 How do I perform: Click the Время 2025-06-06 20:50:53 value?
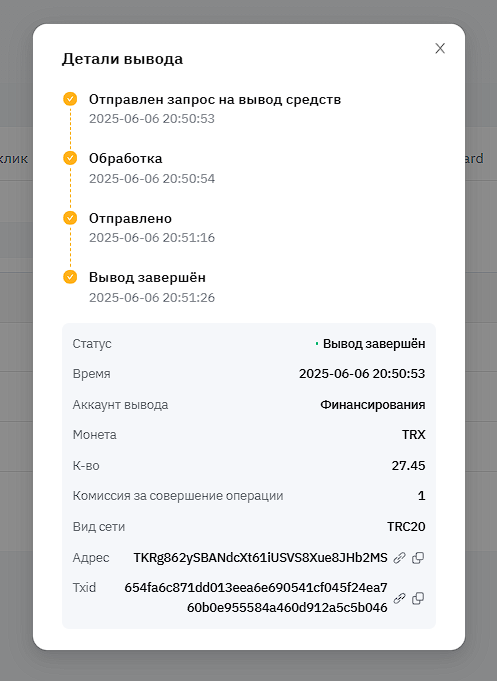click(x=362, y=374)
